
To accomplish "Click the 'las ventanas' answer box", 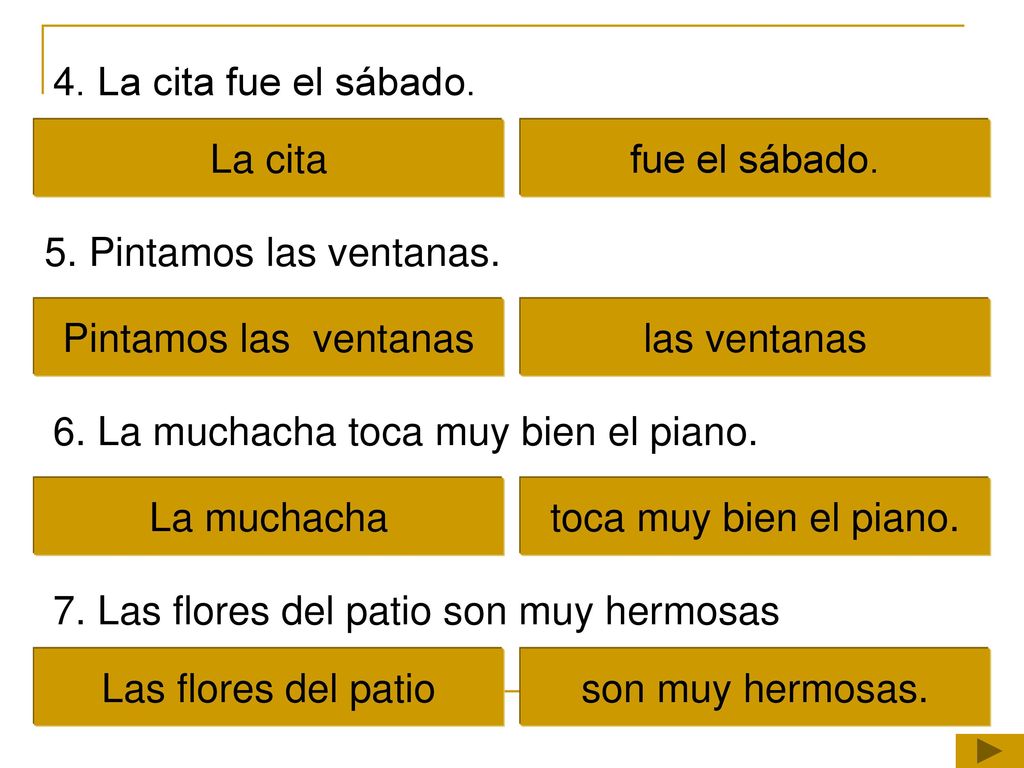I will coord(754,337).
